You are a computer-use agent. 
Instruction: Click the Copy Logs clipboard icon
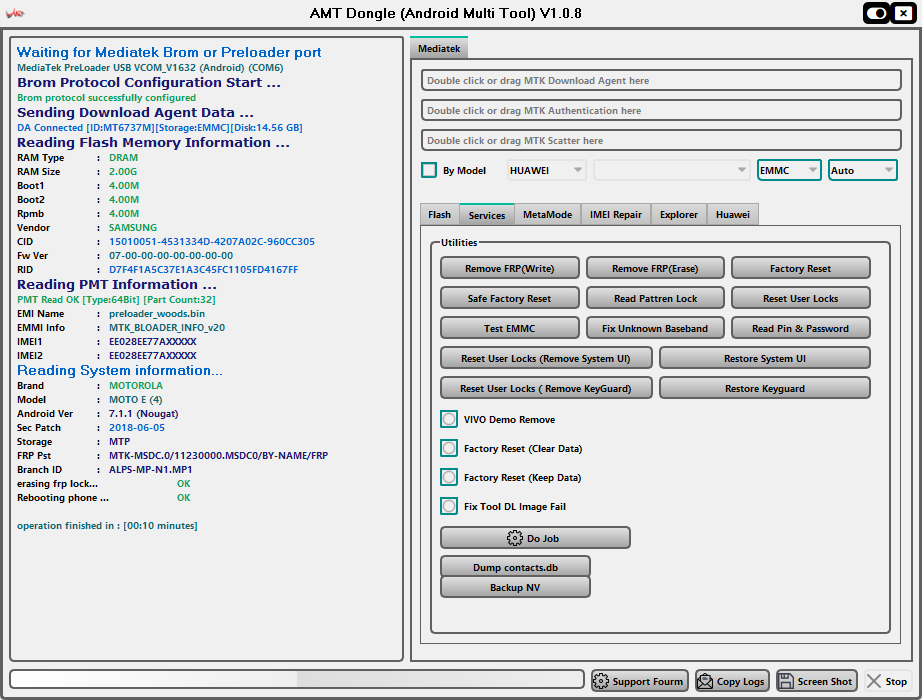705,681
